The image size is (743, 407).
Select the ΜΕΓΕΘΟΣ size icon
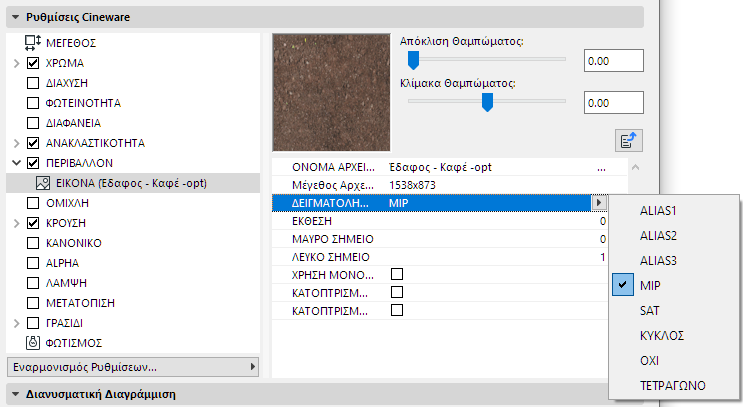pyautogui.click(x=33, y=43)
